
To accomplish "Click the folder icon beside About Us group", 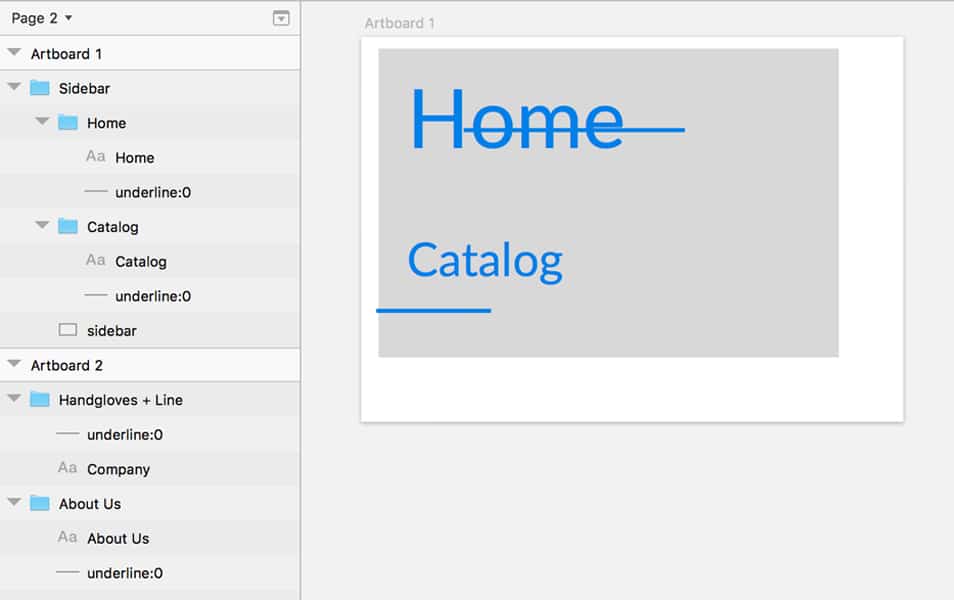I will click(x=39, y=503).
